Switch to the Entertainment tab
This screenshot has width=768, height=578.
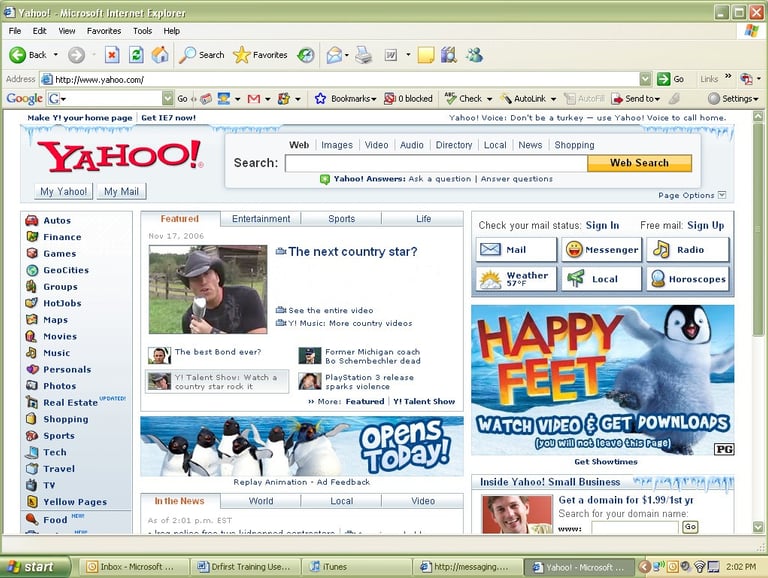[x=261, y=219]
